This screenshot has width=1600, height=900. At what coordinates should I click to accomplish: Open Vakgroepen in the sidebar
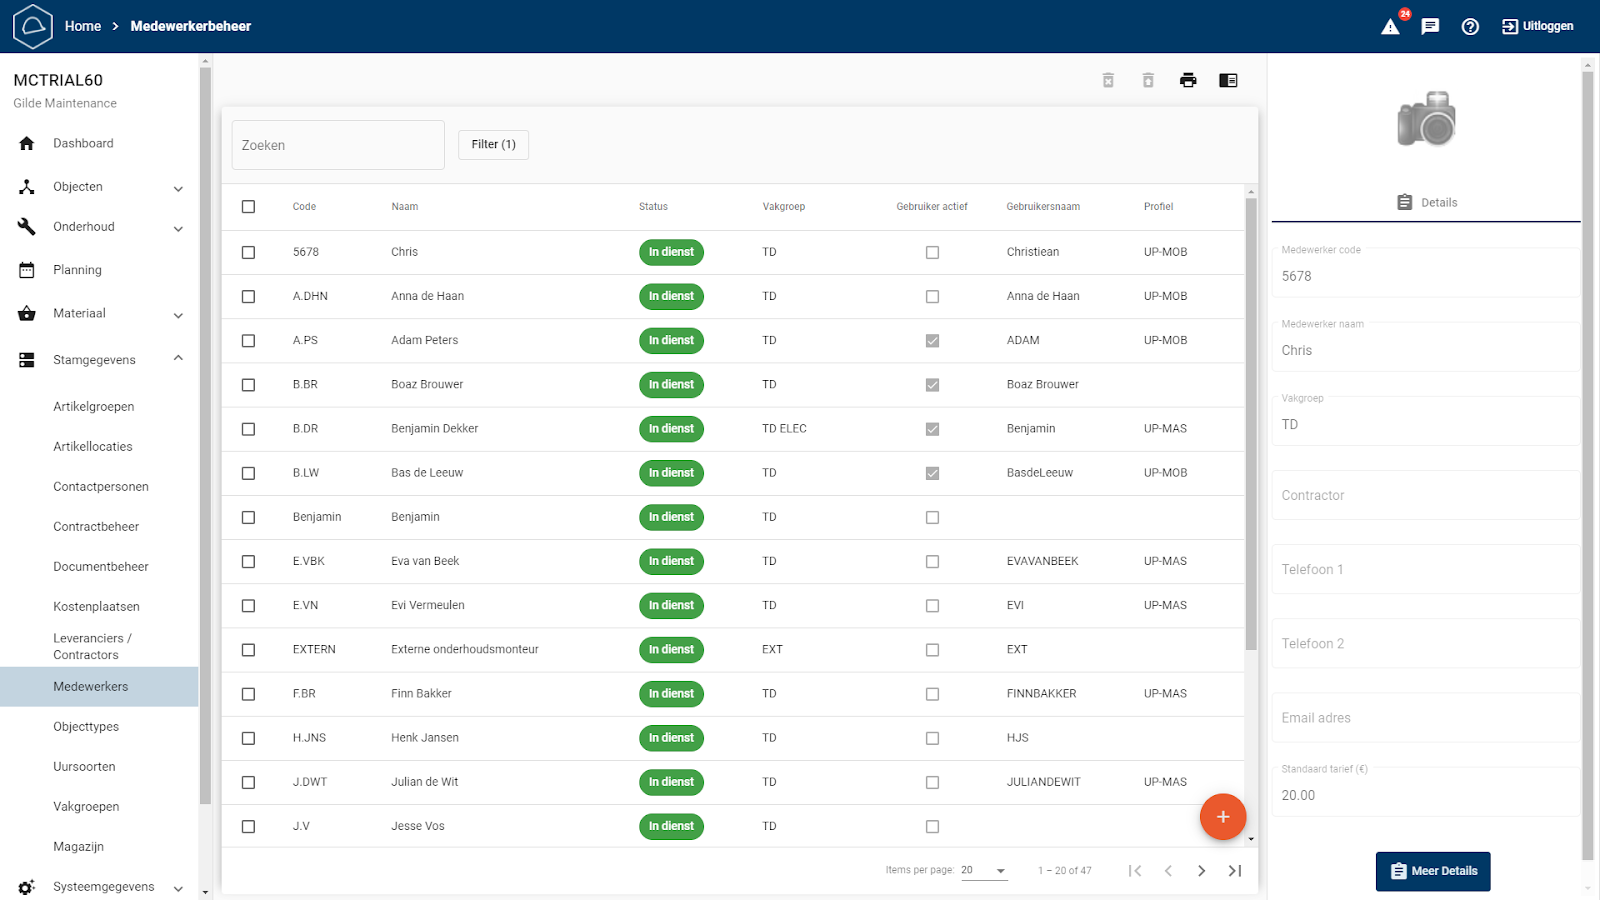point(86,807)
